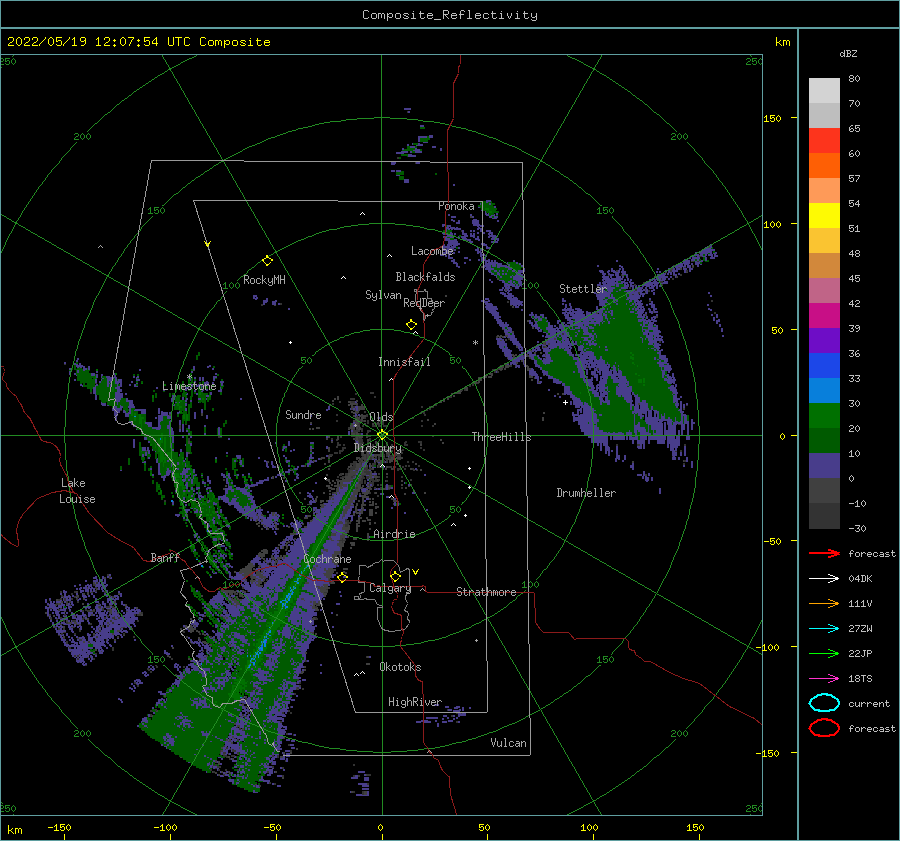Click the asterisk marker above Limestone

(x=189, y=377)
